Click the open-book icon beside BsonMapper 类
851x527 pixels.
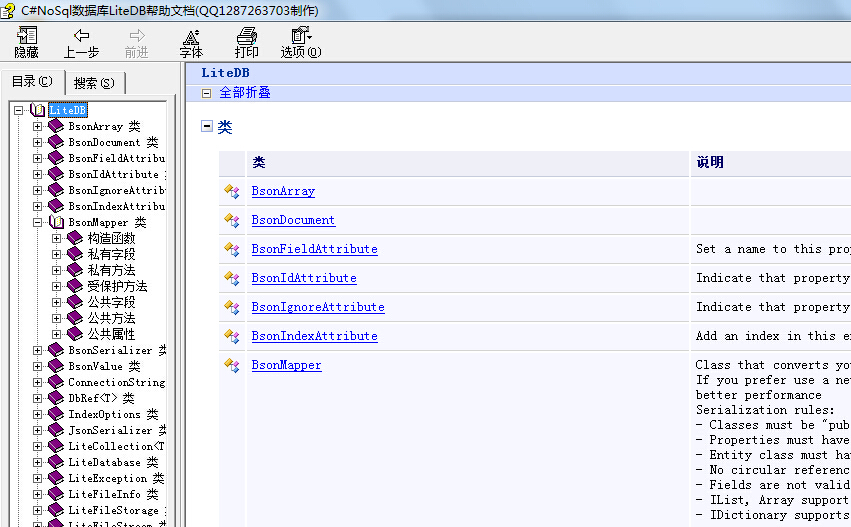pyautogui.click(x=56, y=222)
